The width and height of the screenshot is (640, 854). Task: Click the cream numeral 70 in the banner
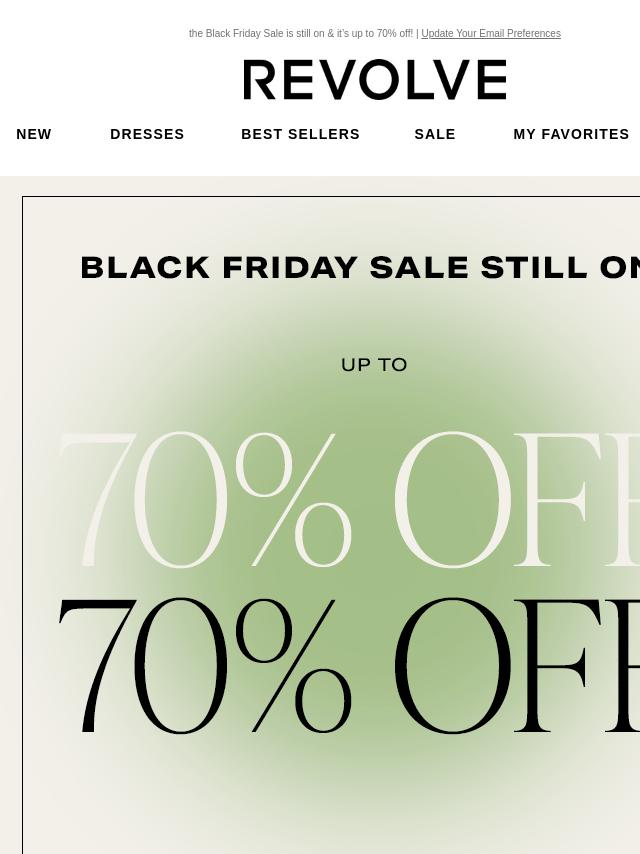coord(143,499)
